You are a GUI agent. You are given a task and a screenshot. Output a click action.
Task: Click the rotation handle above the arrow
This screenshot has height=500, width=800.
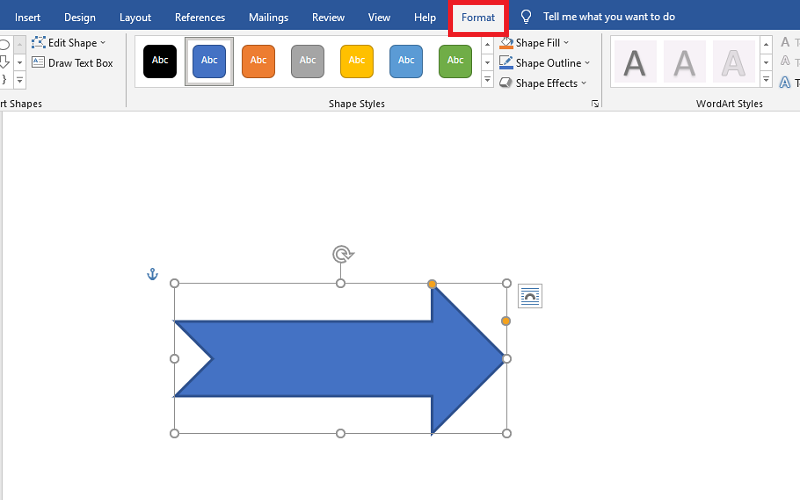tap(342, 255)
